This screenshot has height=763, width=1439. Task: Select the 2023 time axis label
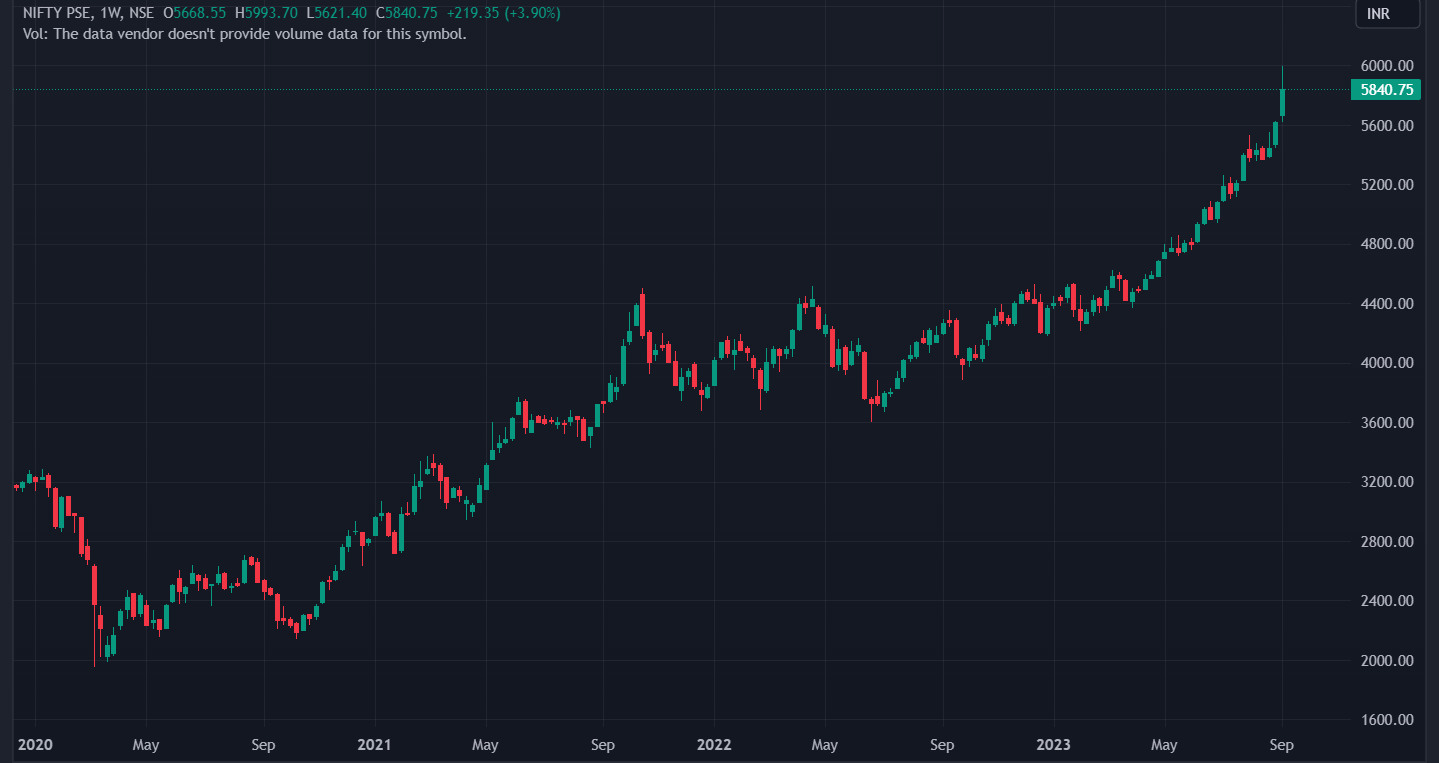point(1053,745)
